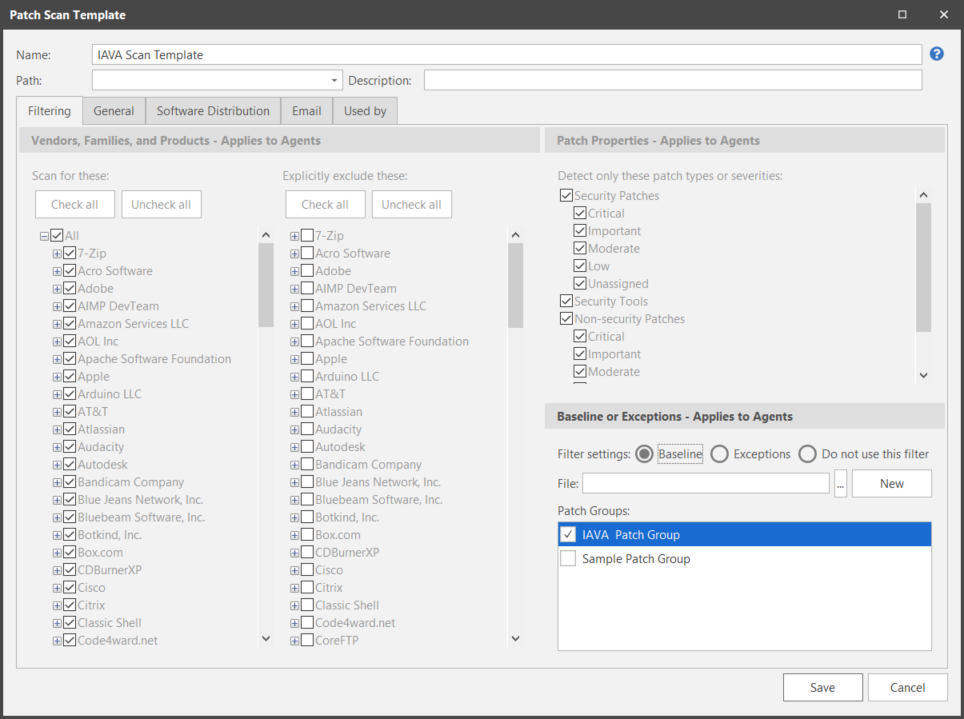Expand Autodesk node in the exclude tree
This screenshot has width=964, height=719.
click(x=294, y=447)
